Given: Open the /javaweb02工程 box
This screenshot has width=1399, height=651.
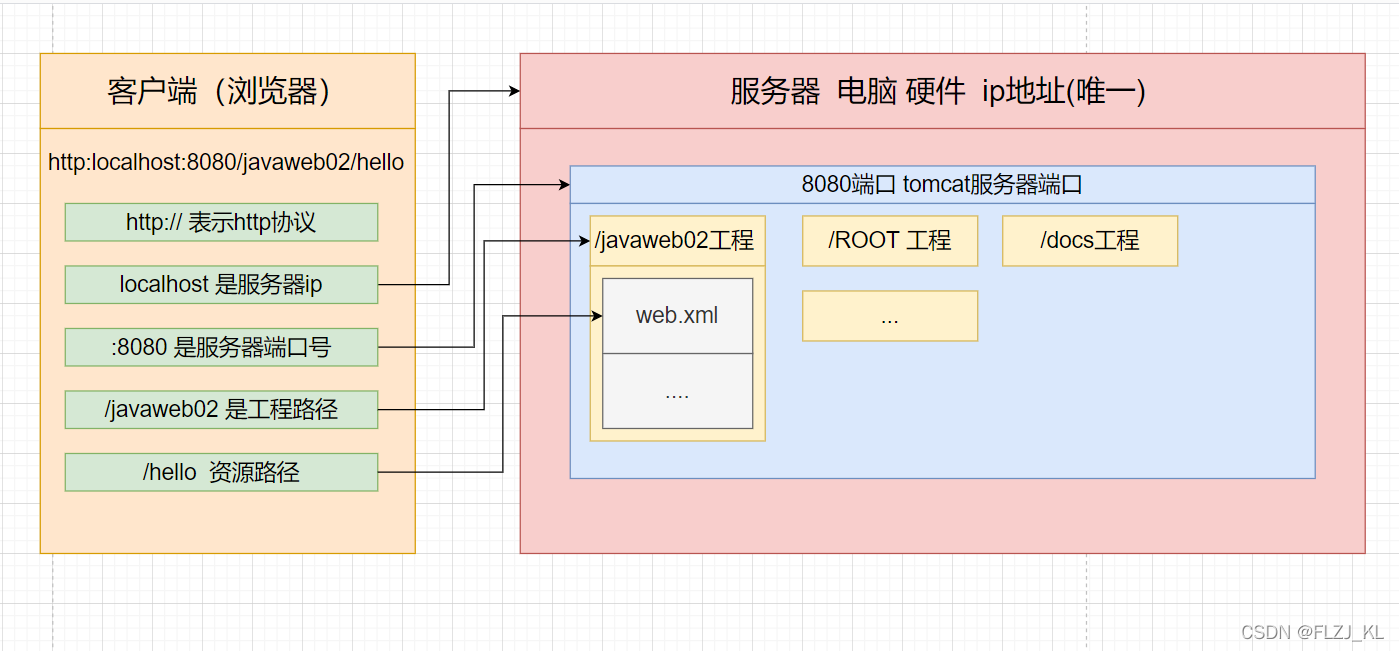Looking at the screenshot, I should (676, 240).
